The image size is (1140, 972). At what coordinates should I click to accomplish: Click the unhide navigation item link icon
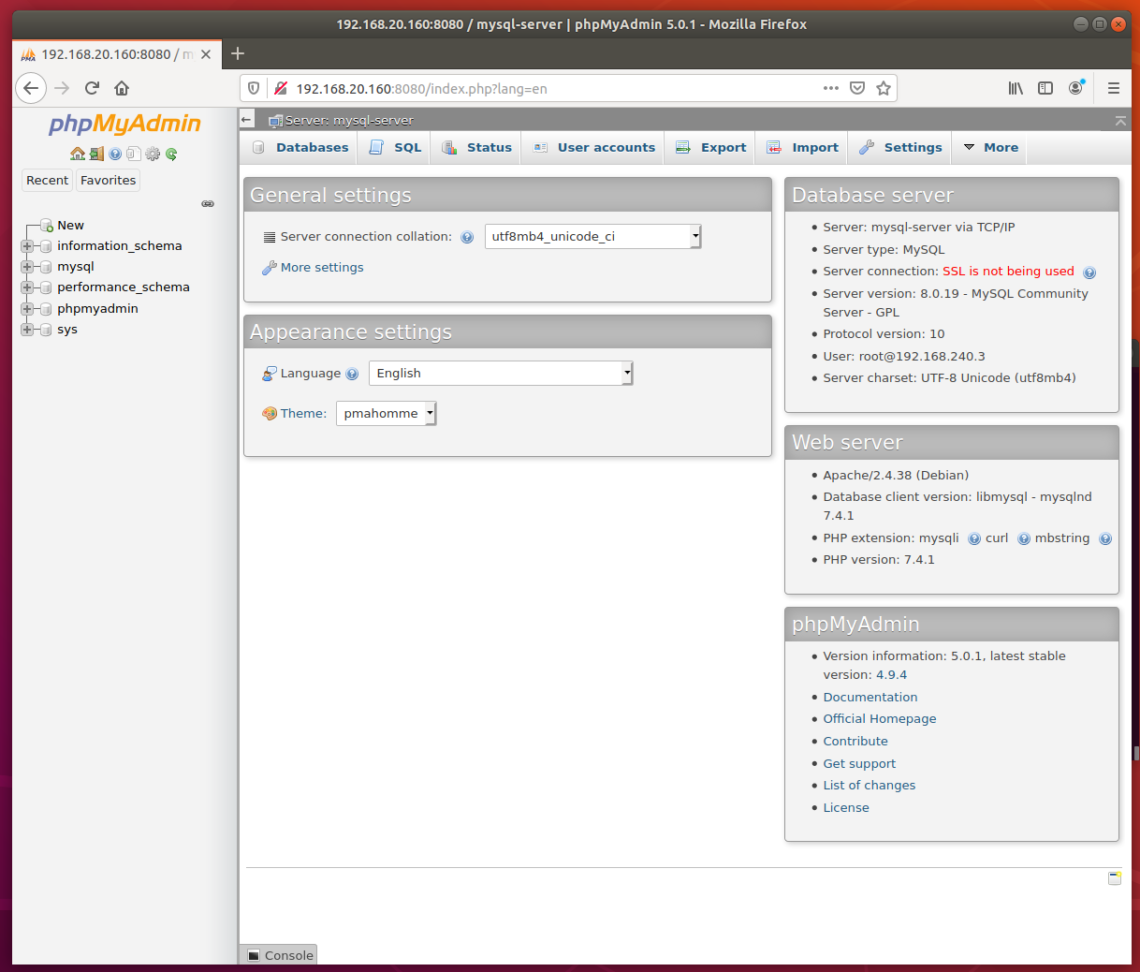tap(207, 203)
